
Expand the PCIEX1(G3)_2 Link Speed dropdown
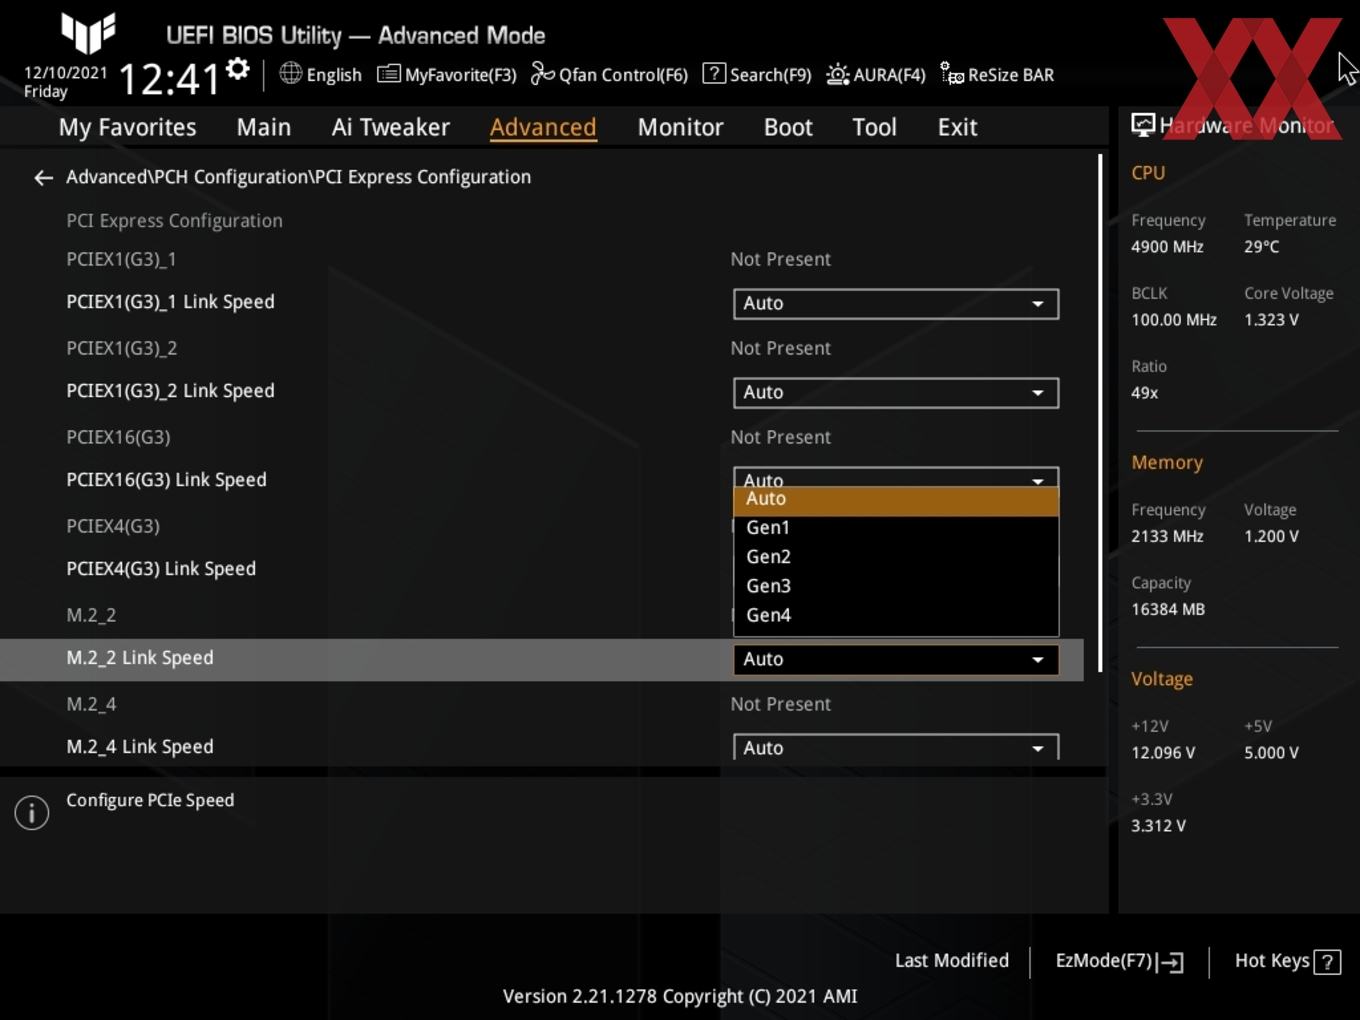coord(896,392)
